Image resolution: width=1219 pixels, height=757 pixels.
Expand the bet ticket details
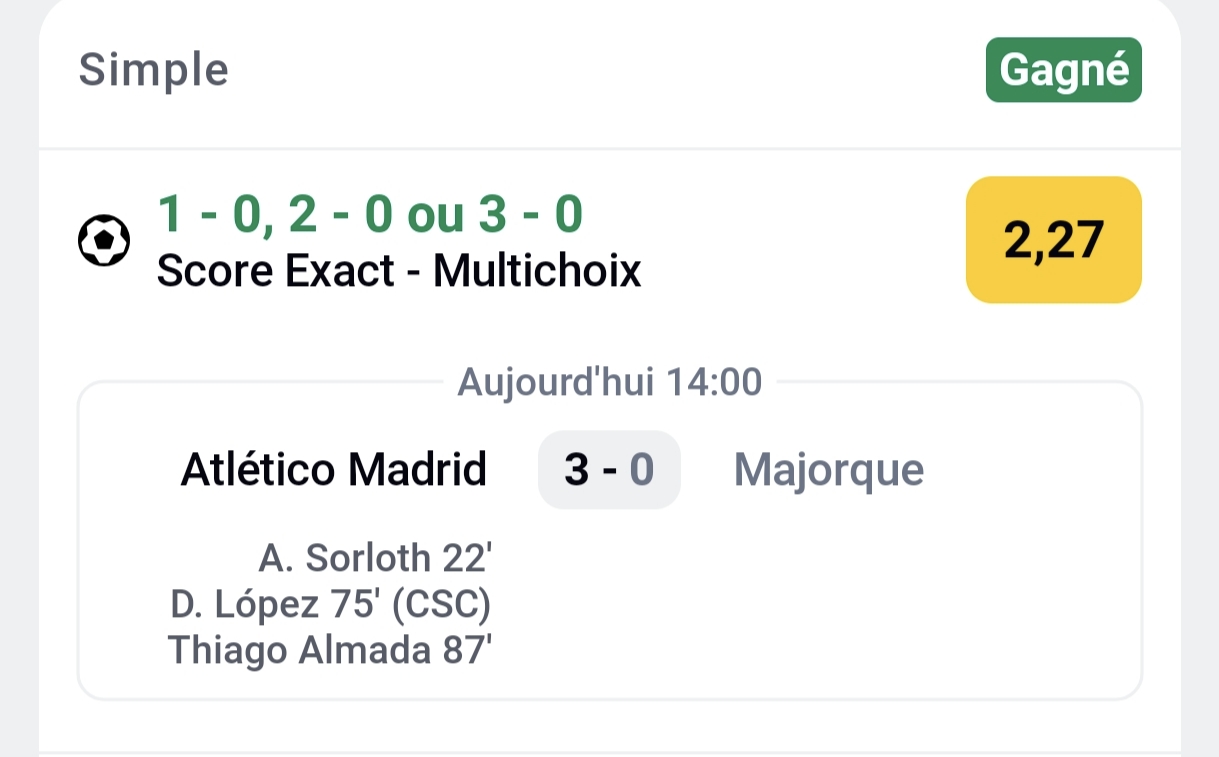(608, 240)
